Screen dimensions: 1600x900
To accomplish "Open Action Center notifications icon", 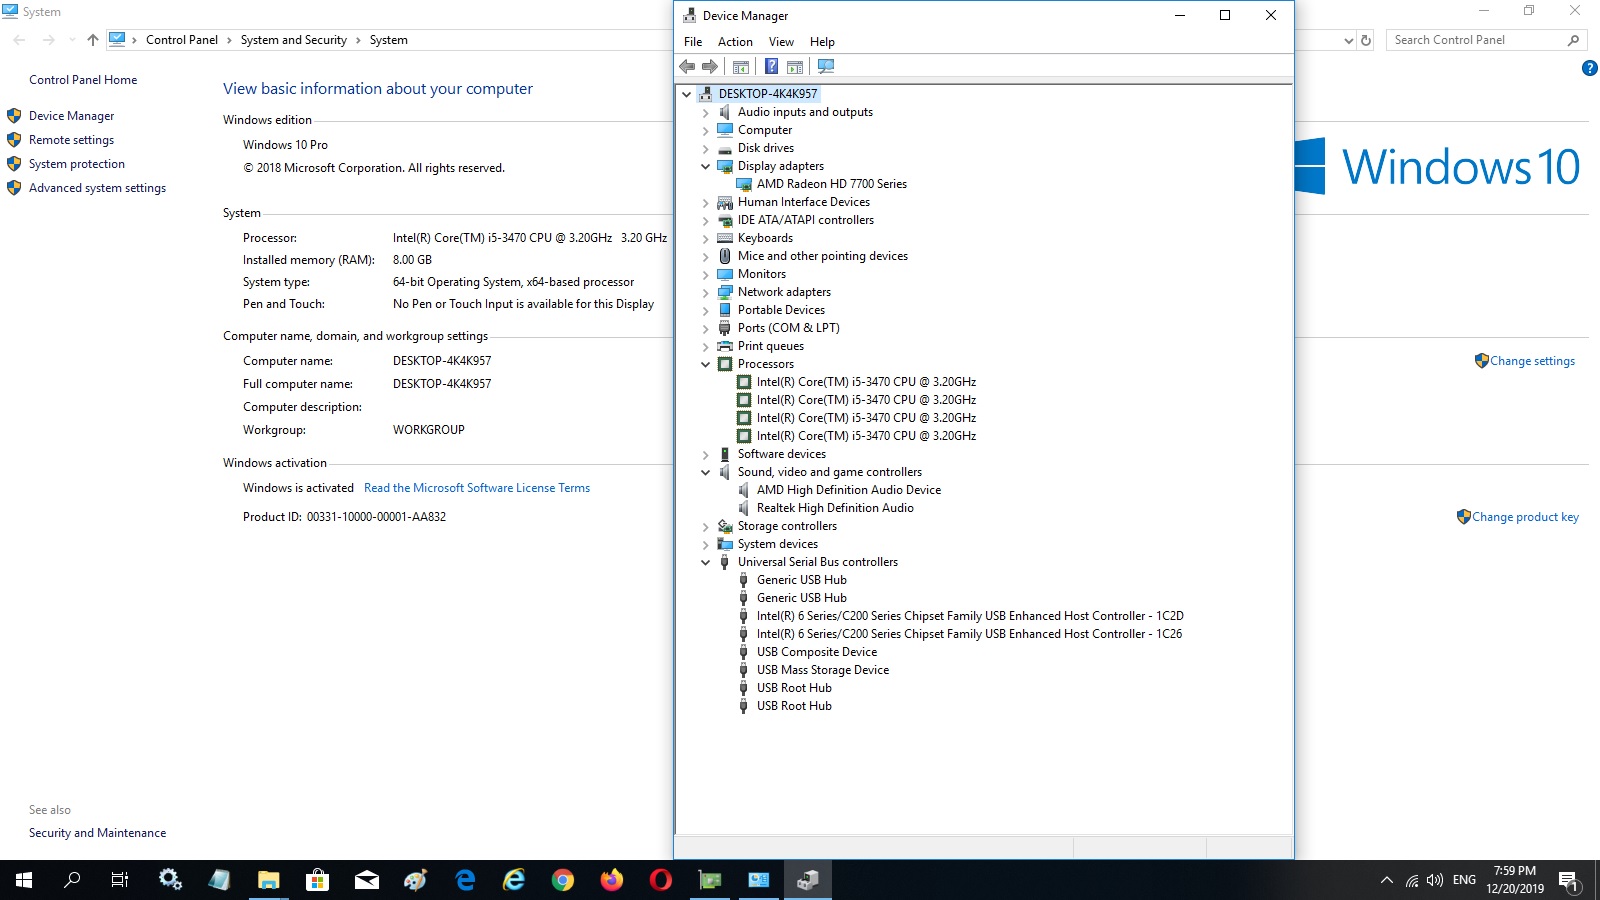I will 1568,881.
